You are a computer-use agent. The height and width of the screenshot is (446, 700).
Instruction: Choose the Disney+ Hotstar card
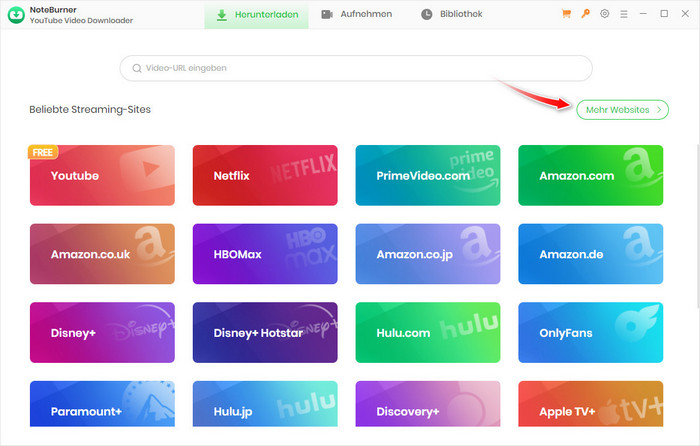coord(265,333)
